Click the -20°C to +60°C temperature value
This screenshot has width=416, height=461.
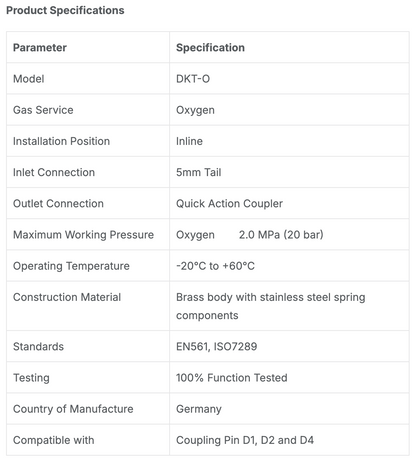215,266
